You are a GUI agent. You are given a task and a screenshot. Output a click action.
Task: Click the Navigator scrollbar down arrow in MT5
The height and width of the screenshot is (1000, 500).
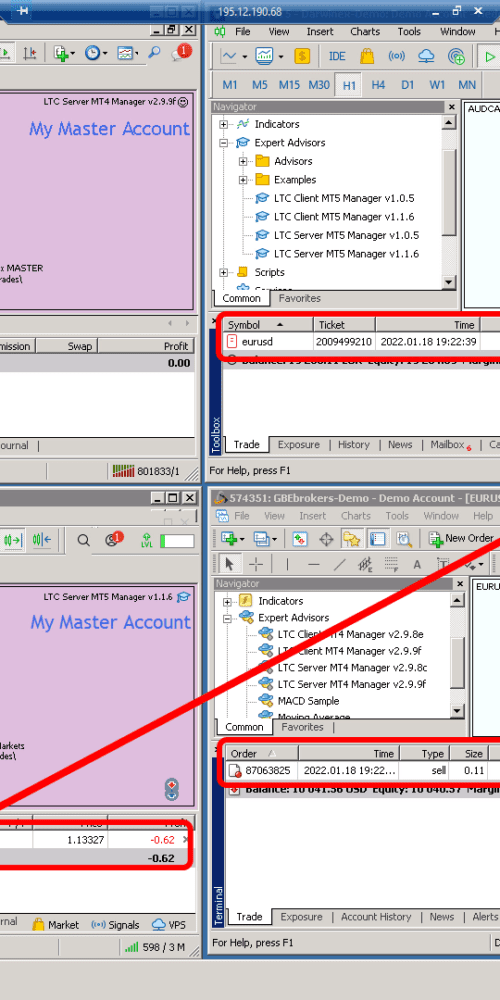[x=449, y=282]
